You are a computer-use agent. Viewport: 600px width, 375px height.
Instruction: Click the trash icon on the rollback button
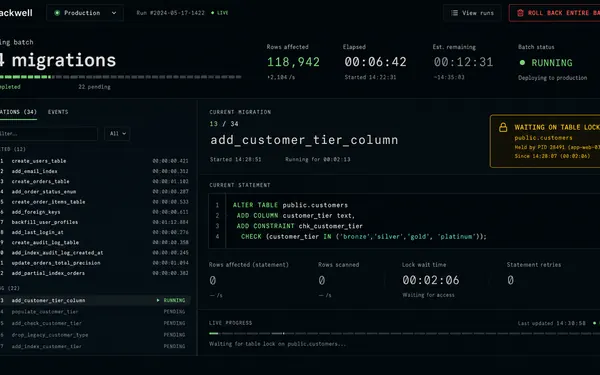(520, 13)
